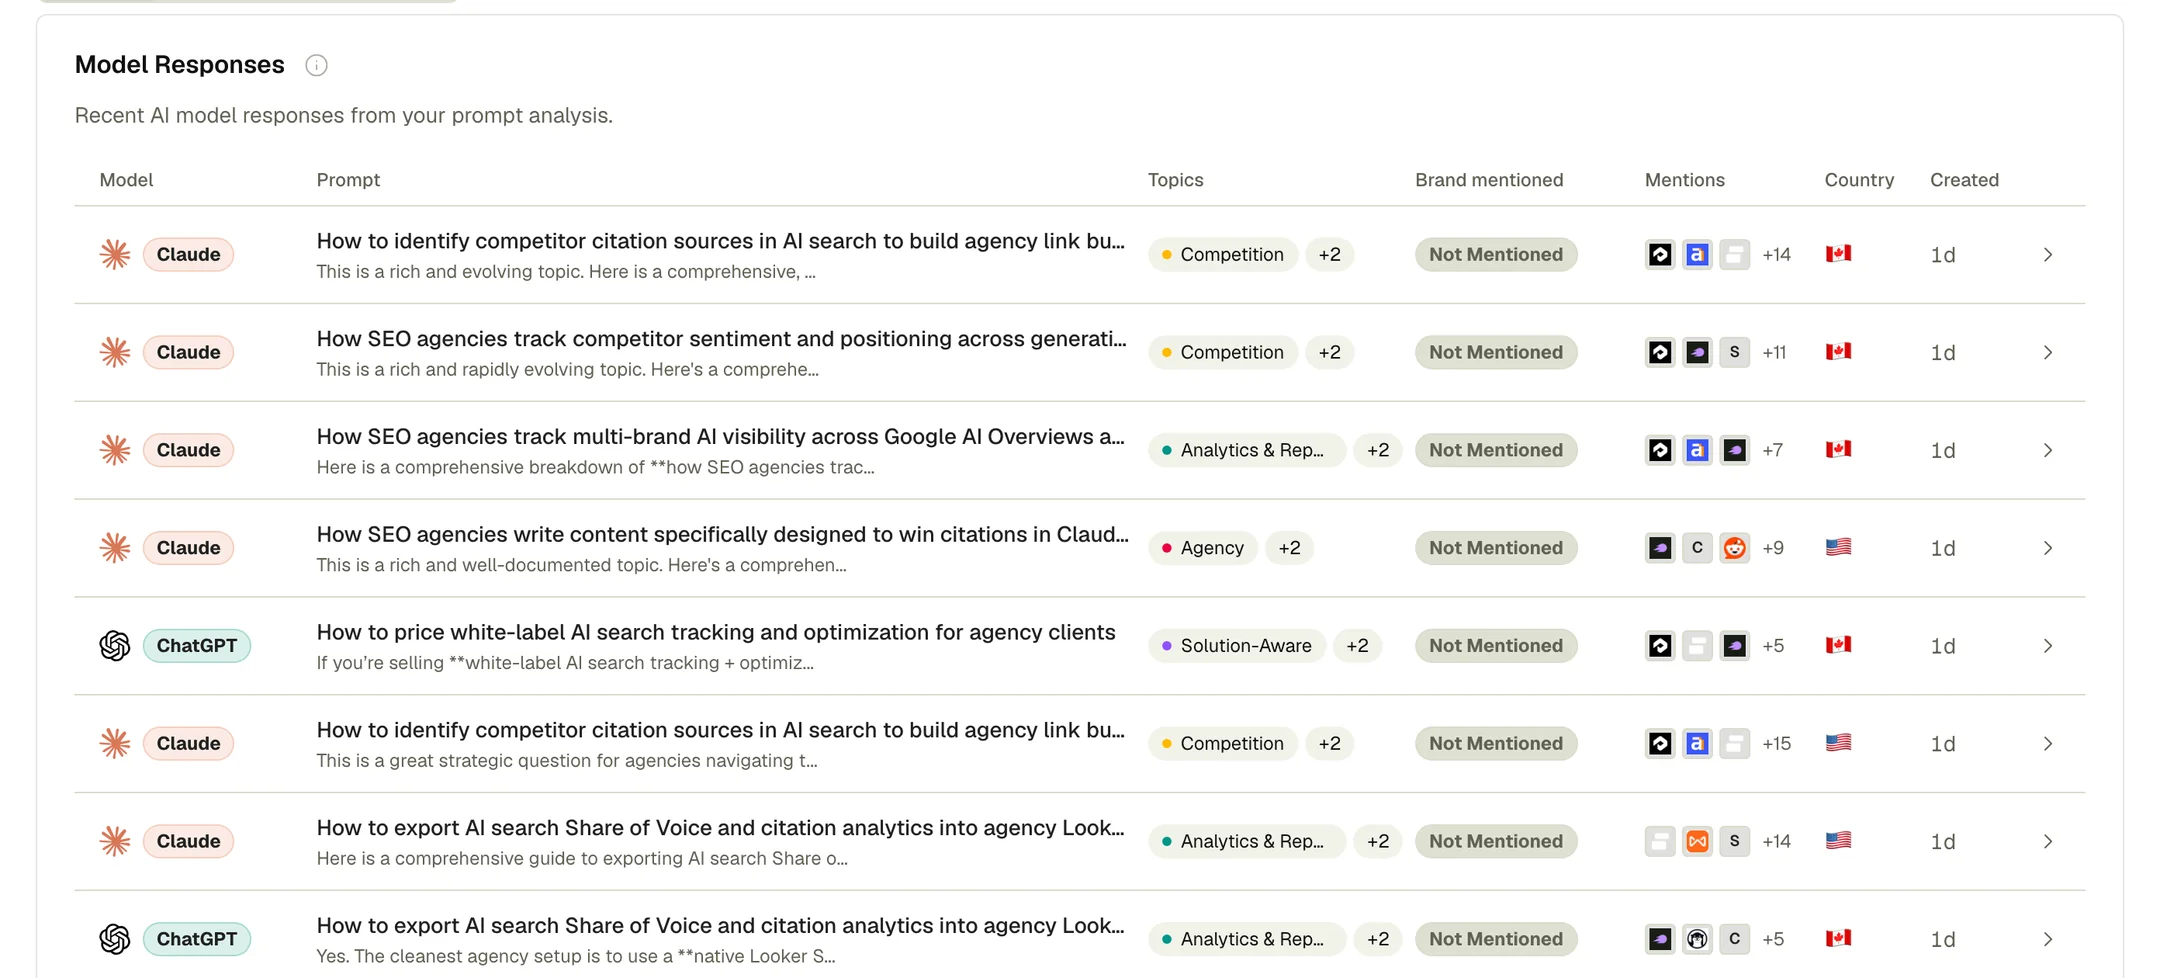The width and height of the screenshot is (2160, 978).
Task: Show +2 topics in competitor sentiment row
Action: point(1329,352)
